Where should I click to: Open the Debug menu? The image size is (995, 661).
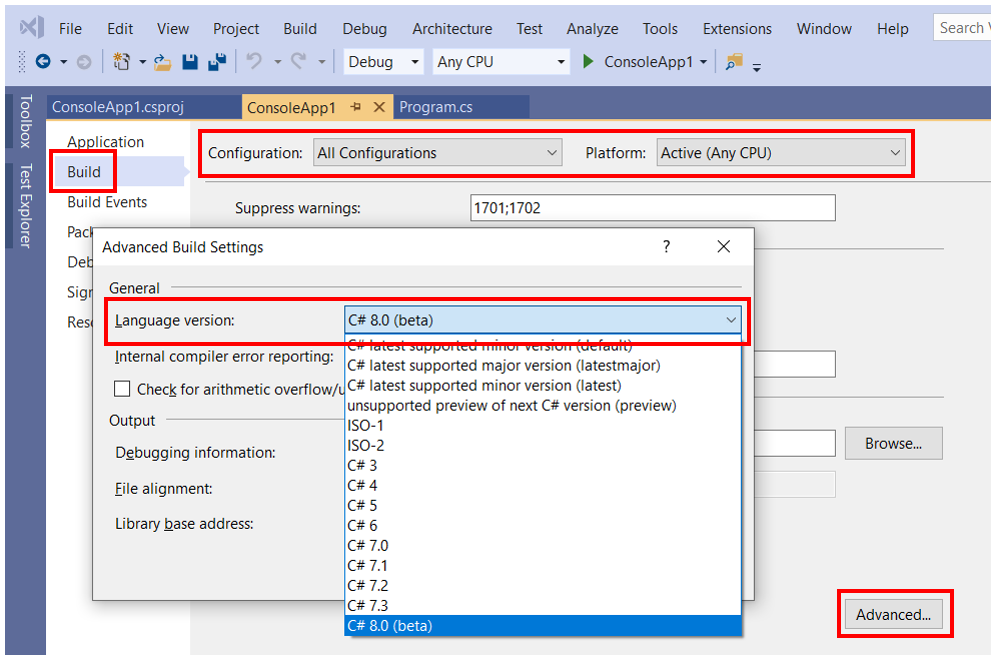(x=364, y=29)
